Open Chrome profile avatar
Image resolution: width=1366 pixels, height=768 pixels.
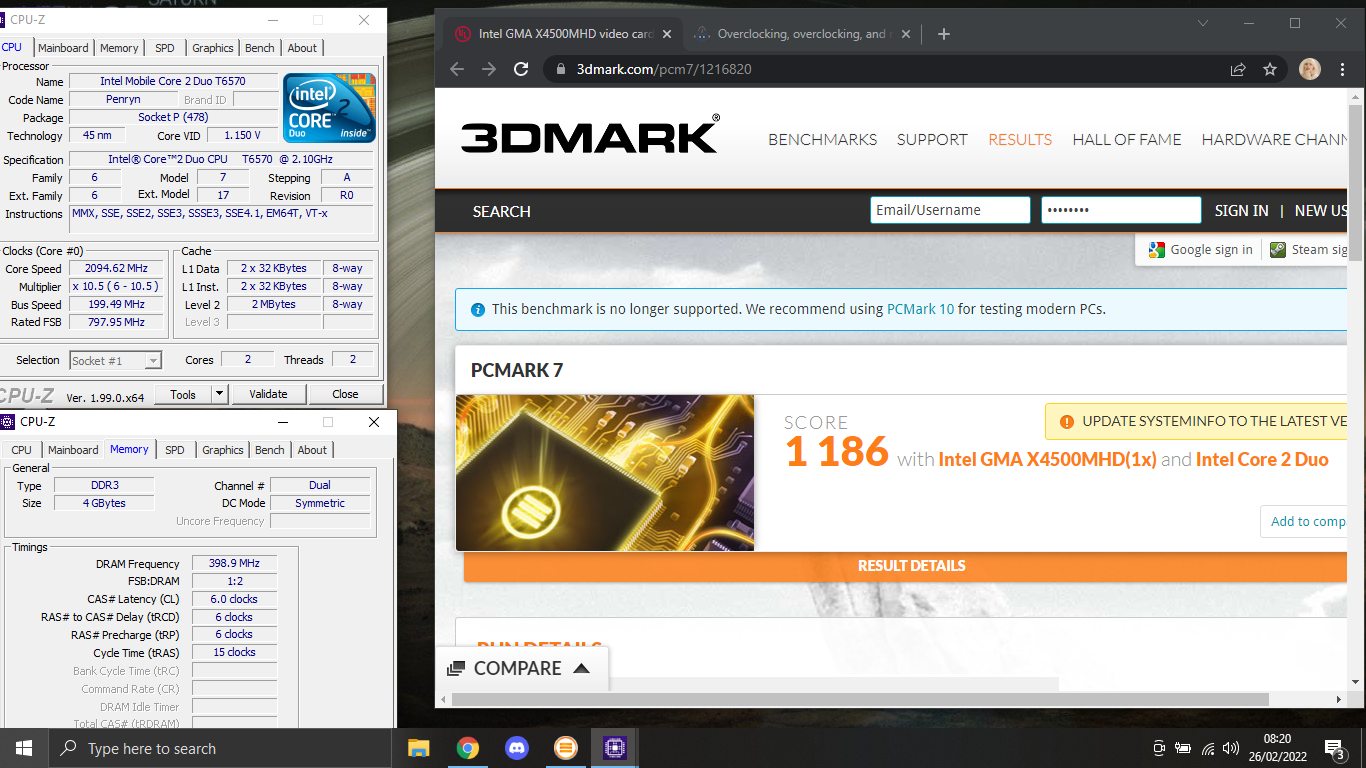click(x=1309, y=69)
